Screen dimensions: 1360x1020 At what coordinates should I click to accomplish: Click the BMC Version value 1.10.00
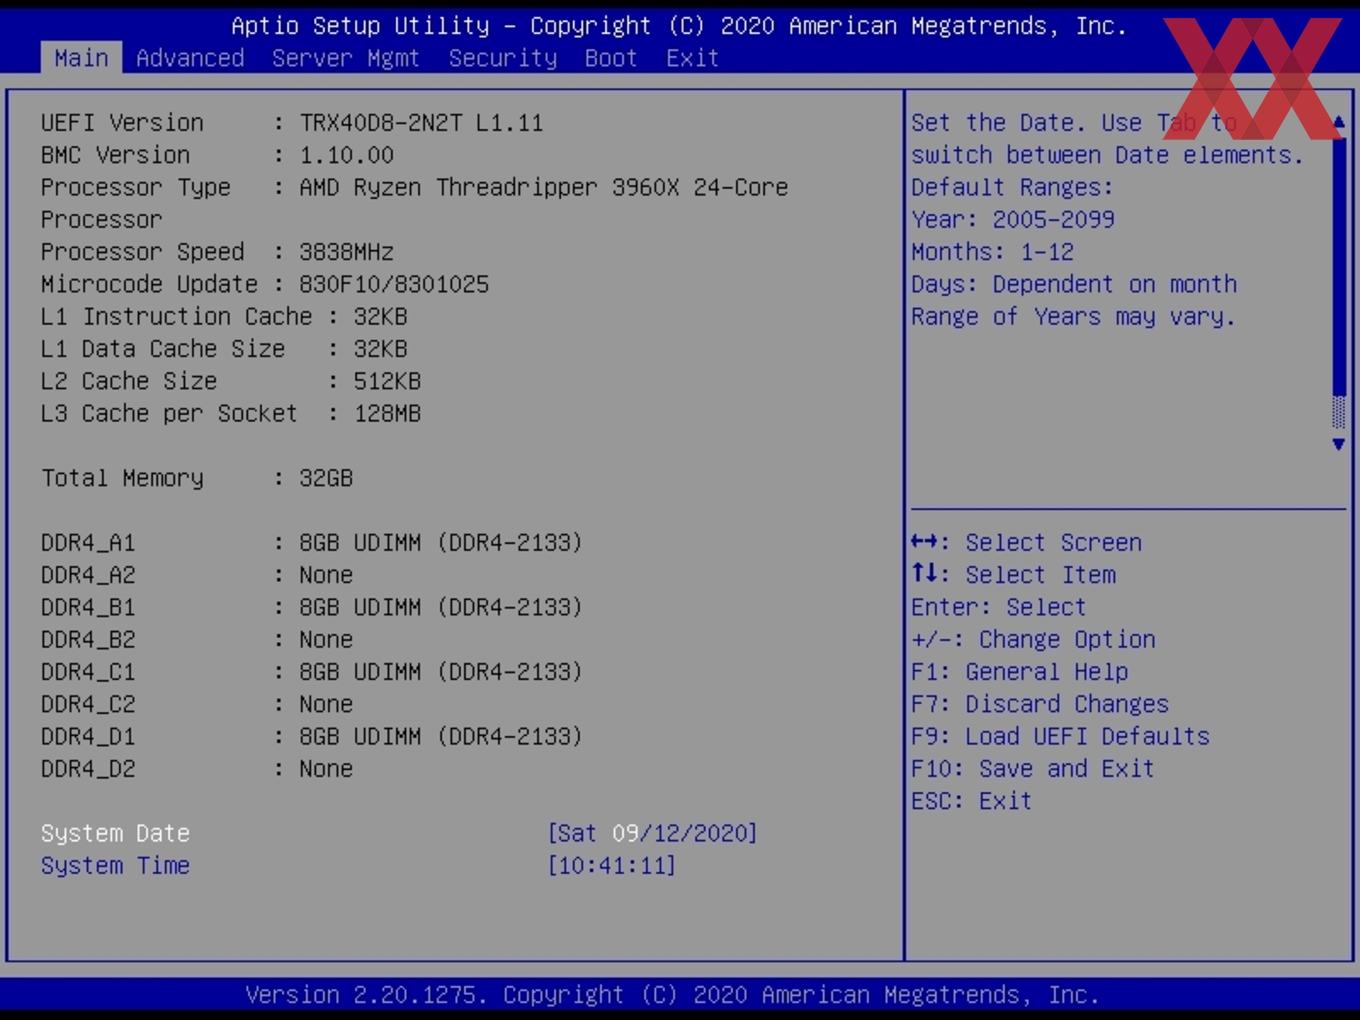coord(346,155)
